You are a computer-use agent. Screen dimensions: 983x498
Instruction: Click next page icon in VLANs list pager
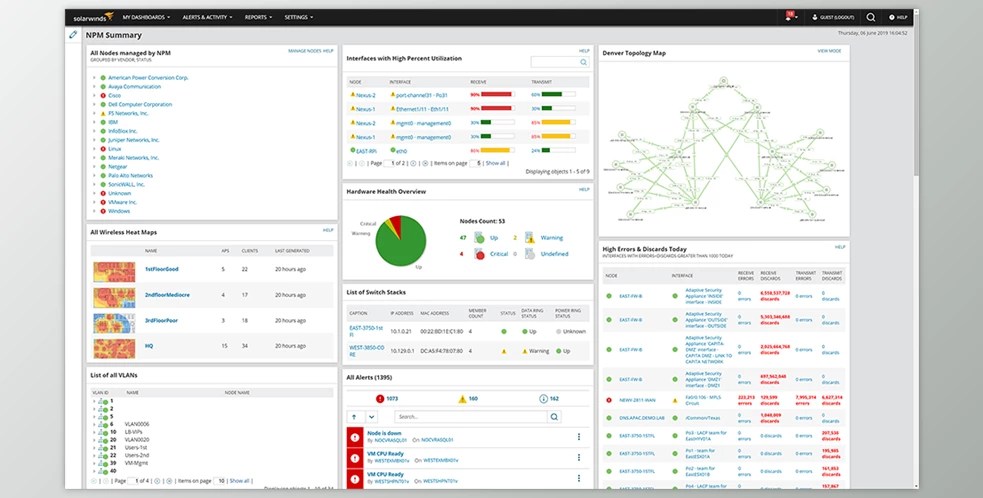pyautogui.click(x=157, y=481)
